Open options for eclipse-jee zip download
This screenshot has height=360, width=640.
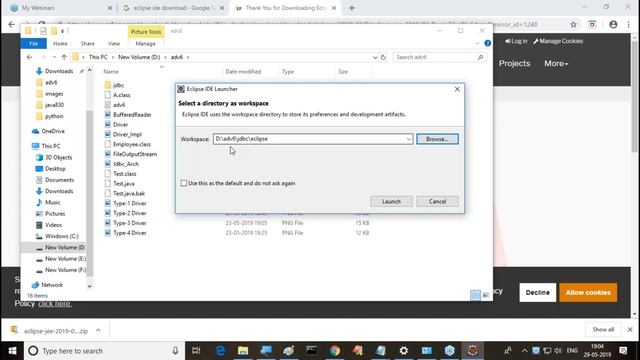click(98, 331)
